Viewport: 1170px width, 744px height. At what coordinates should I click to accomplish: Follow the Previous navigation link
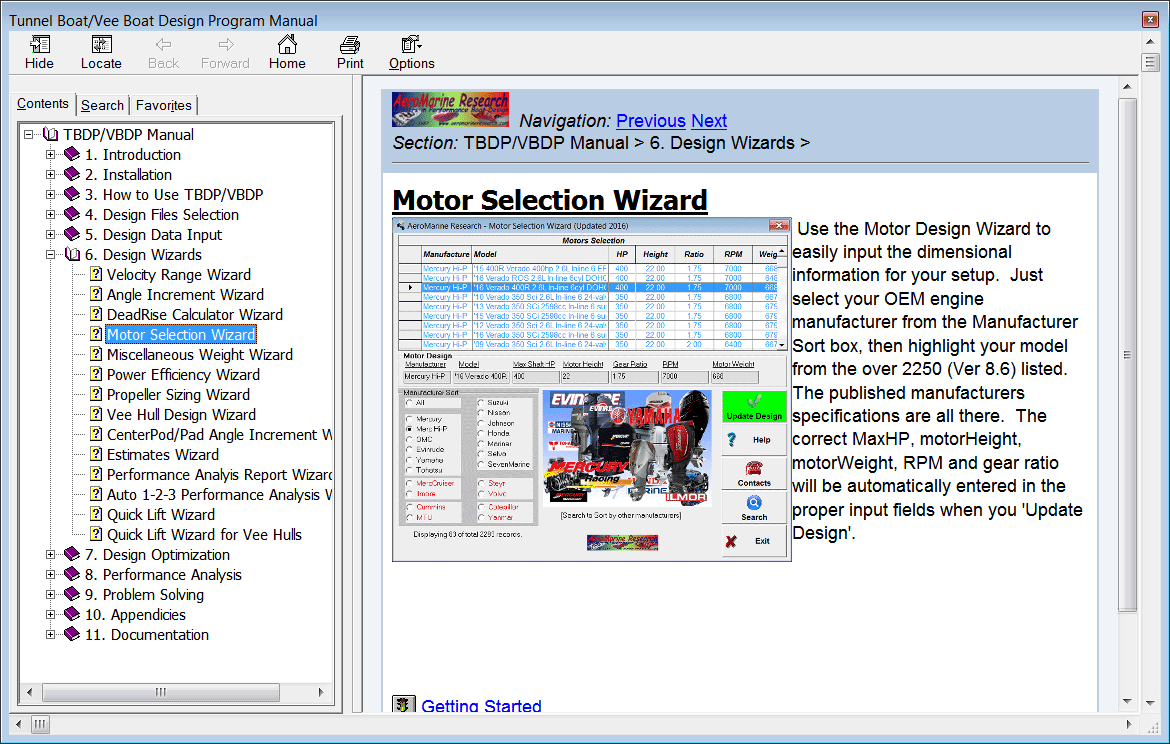[x=651, y=121]
